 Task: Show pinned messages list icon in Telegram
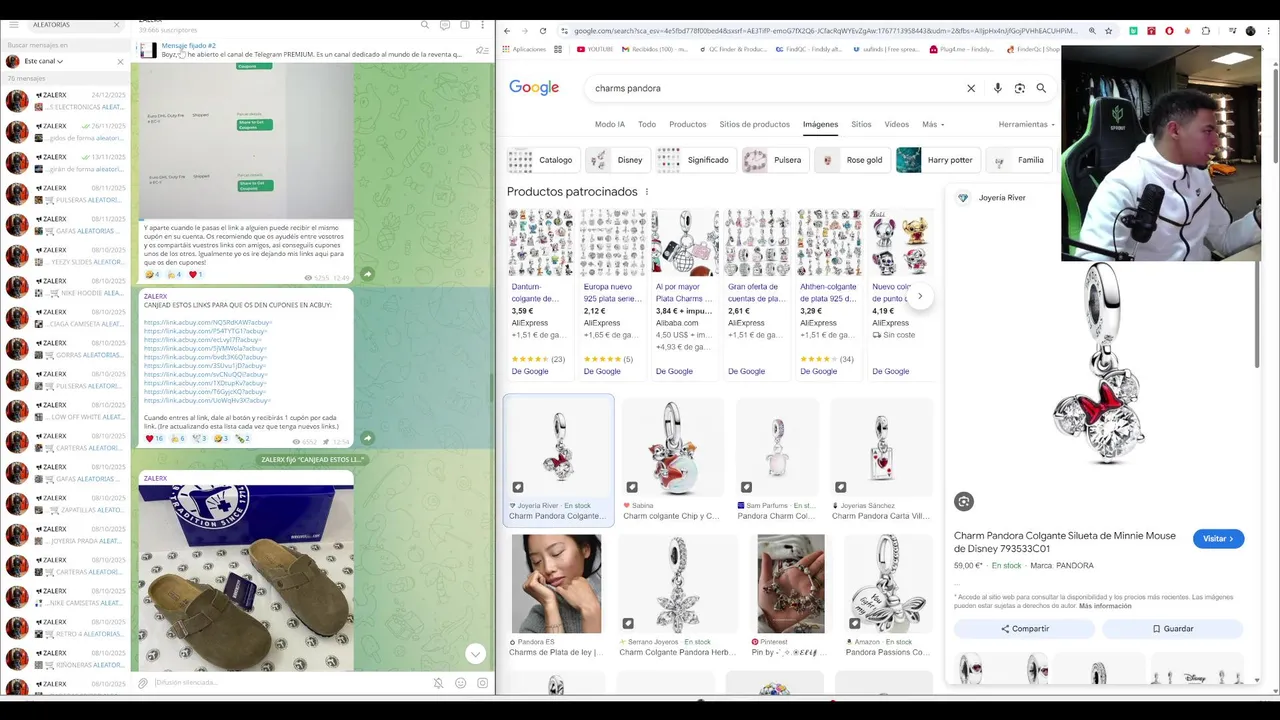point(482,50)
